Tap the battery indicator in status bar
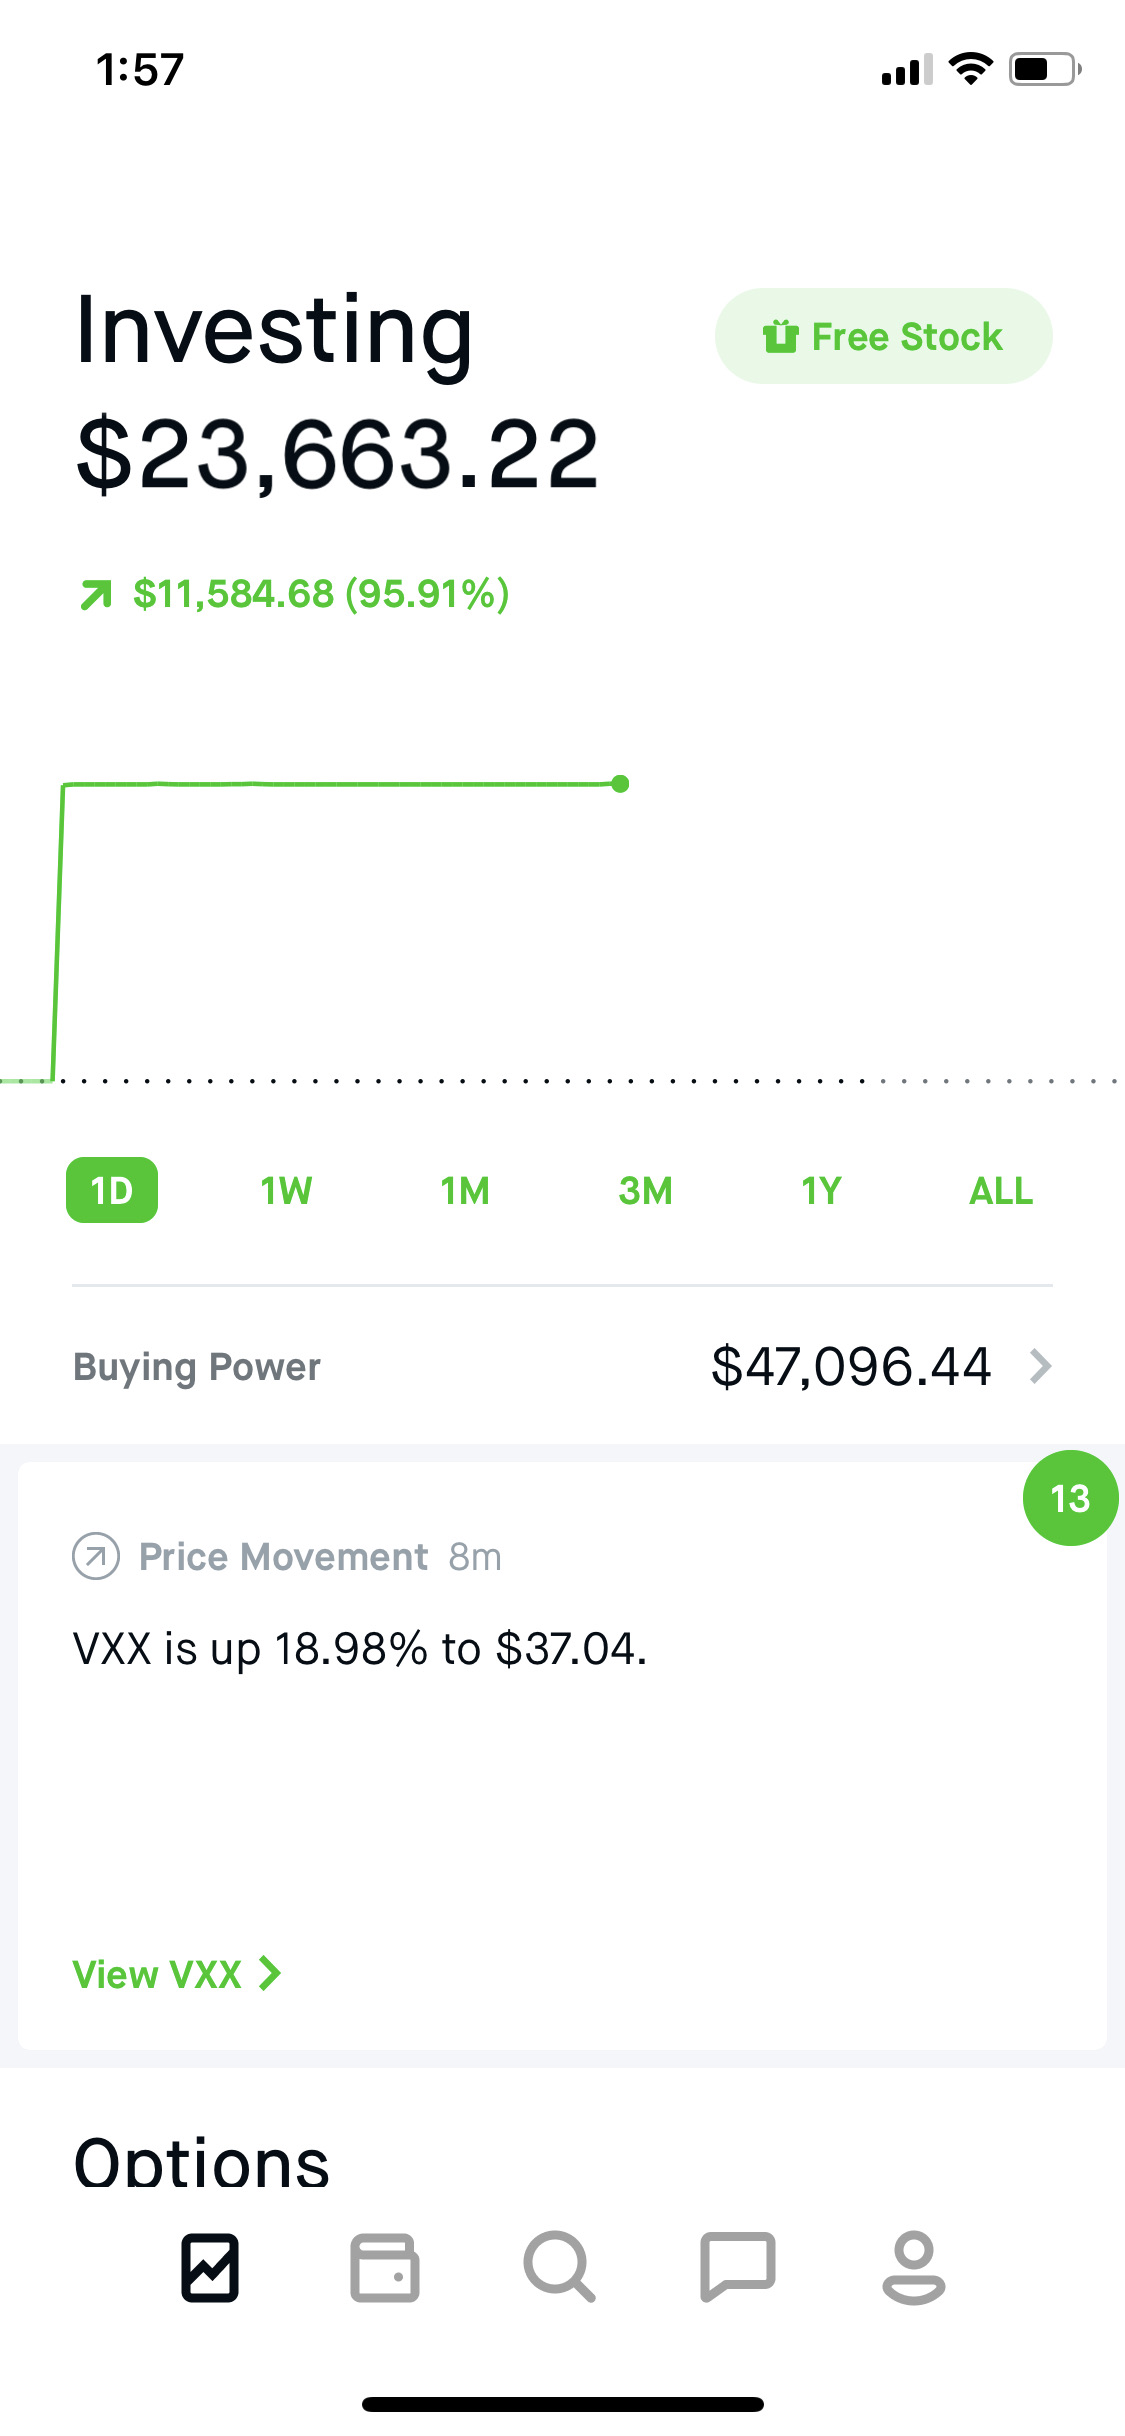 1045,69
